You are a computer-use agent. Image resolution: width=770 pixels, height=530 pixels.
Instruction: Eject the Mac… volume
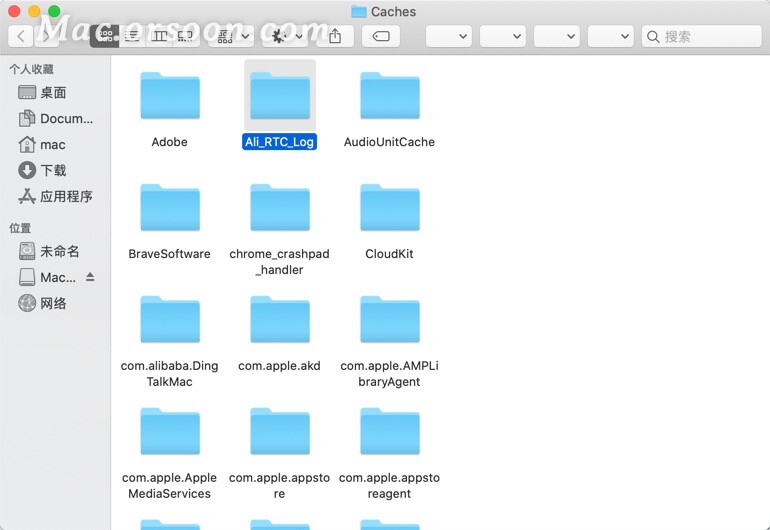pyautogui.click(x=90, y=277)
